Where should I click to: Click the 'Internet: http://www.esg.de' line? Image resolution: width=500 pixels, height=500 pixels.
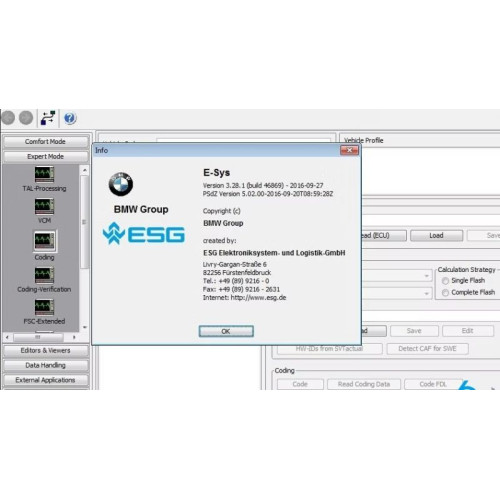[244, 298]
